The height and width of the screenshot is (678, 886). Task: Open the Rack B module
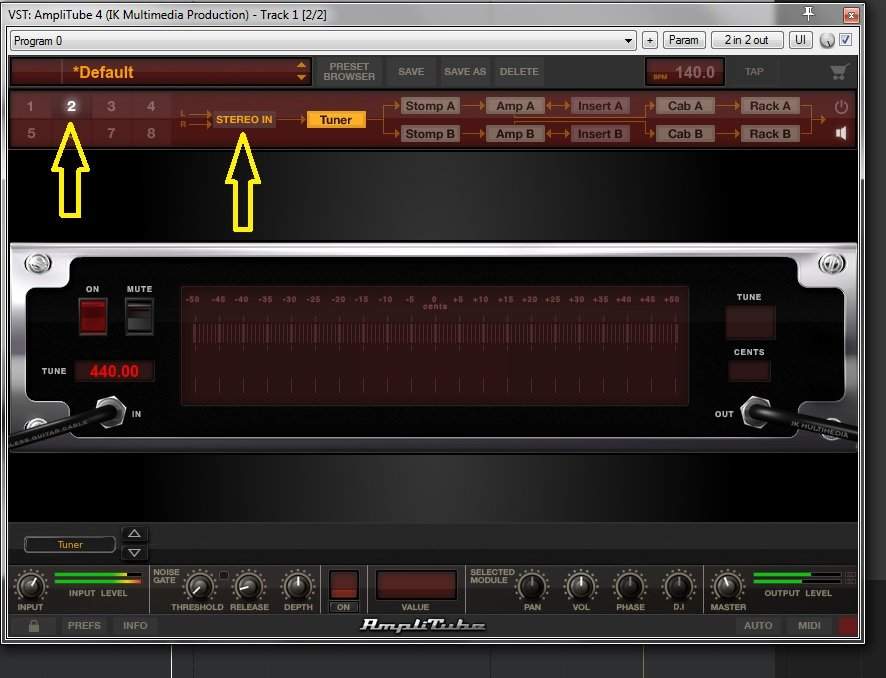click(770, 134)
